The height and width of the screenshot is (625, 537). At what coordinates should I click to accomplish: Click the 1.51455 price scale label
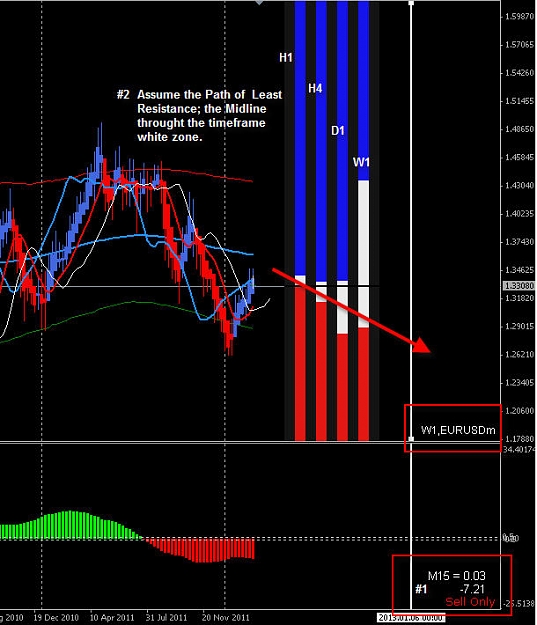pyautogui.click(x=519, y=101)
